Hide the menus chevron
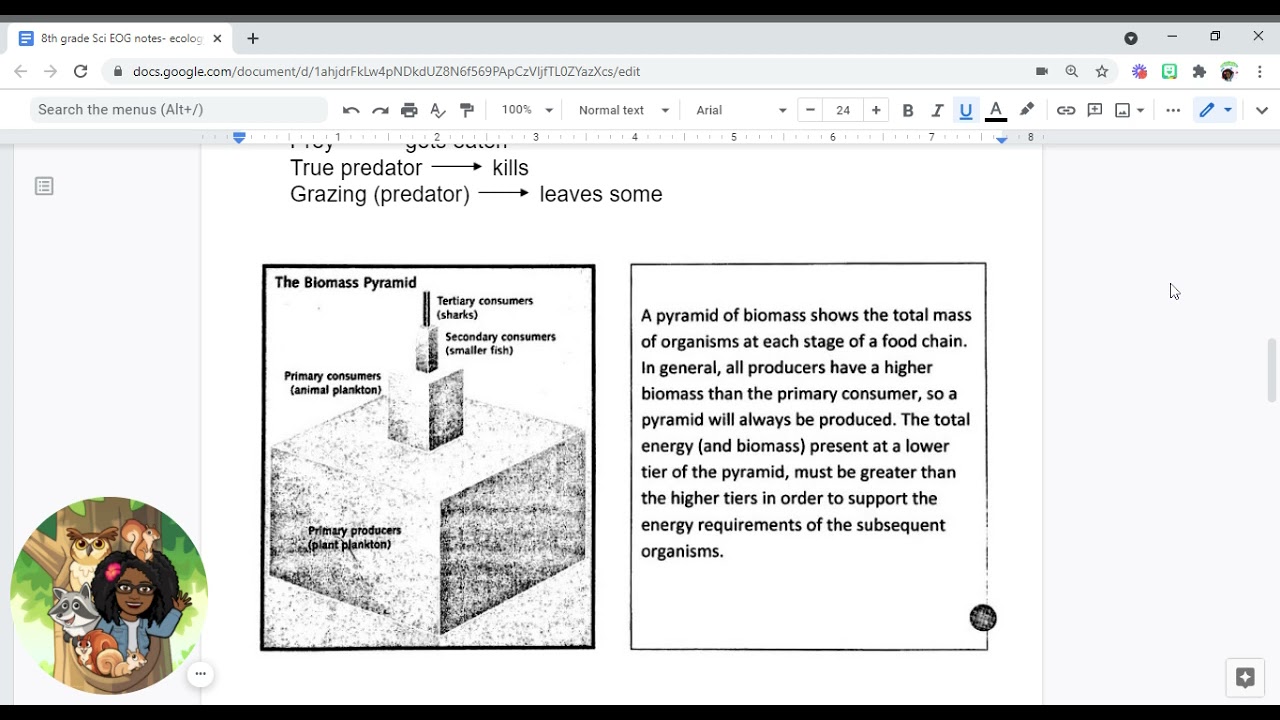This screenshot has height=720, width=1280. pyautogui.click(x=1262, y=110)
